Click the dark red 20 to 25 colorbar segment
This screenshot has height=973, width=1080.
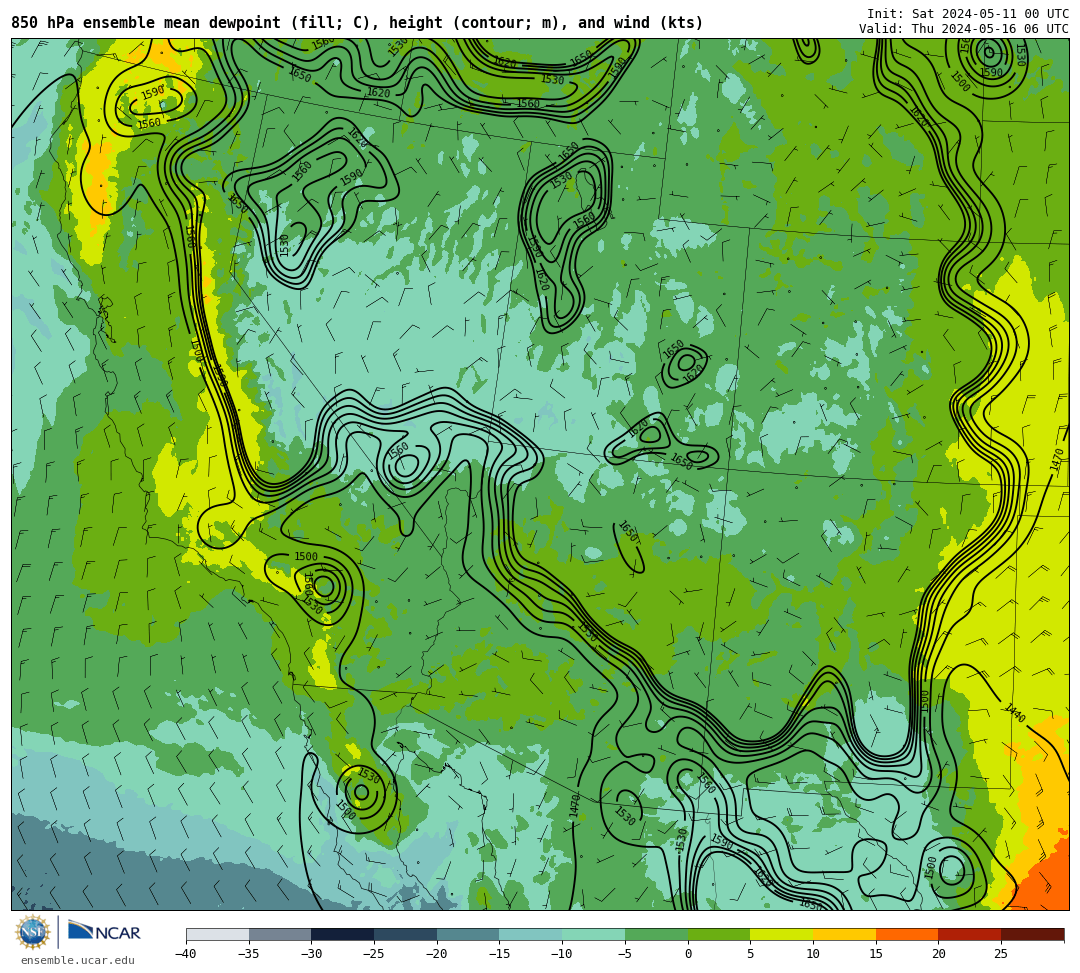970,934
